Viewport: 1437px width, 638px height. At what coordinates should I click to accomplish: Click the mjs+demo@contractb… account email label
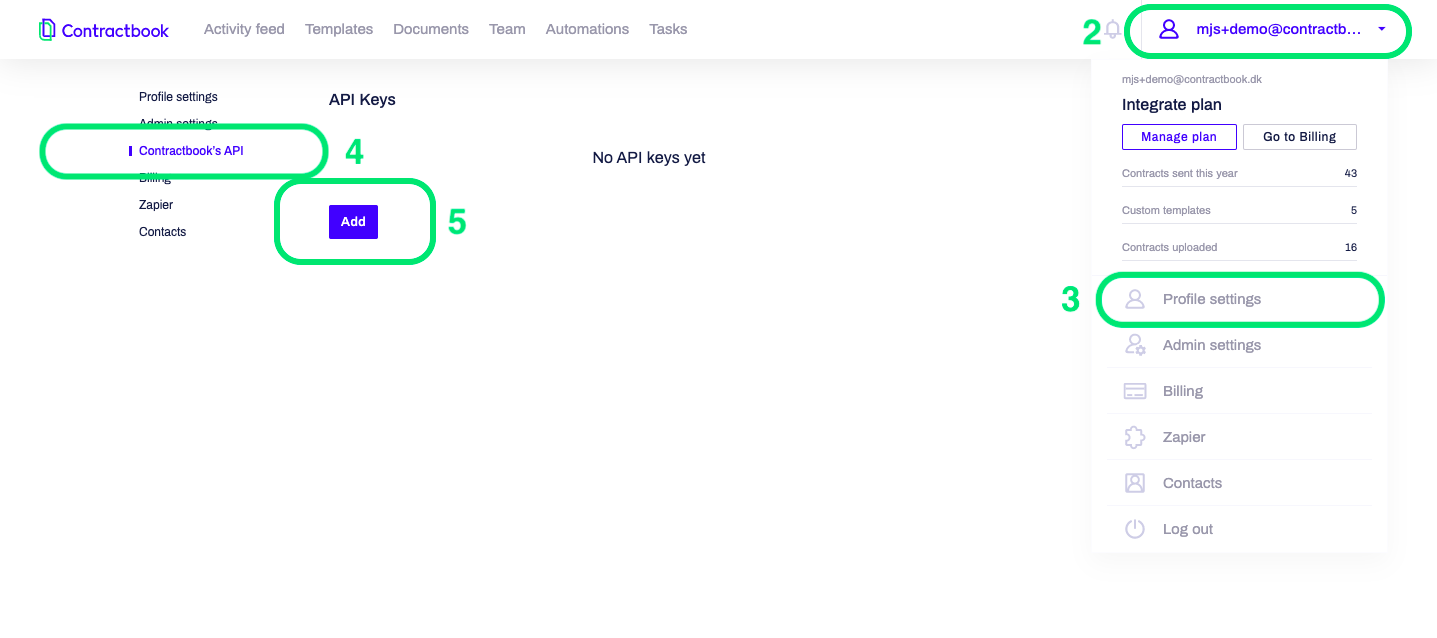click(x=1279, y=29)
